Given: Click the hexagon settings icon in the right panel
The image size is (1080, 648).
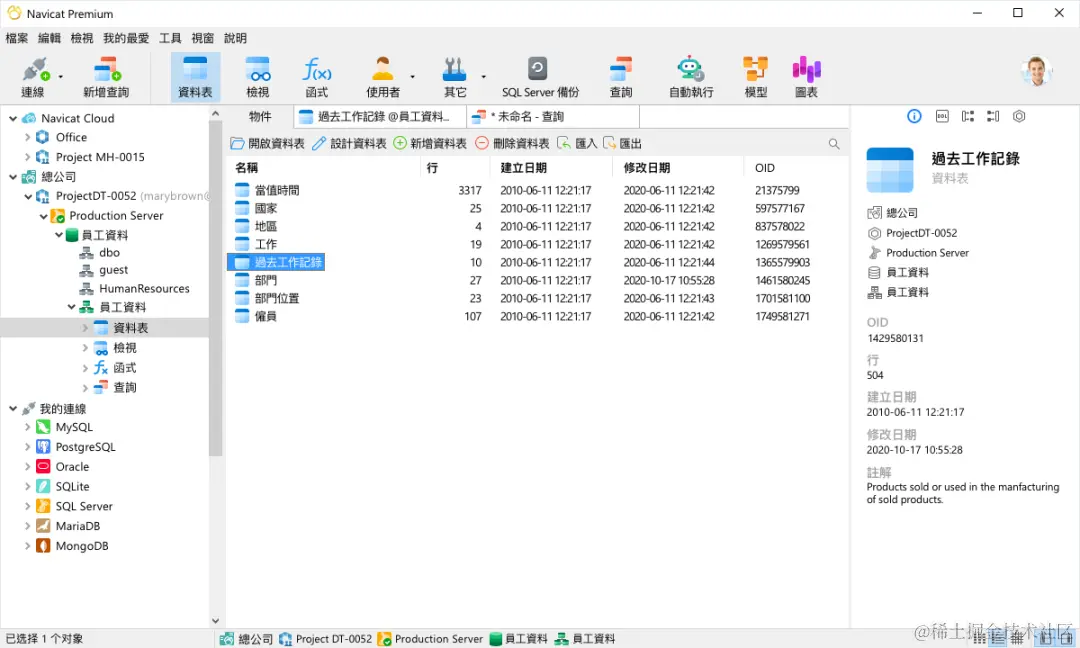Looking at the screenshot, I should (1019, 116).
